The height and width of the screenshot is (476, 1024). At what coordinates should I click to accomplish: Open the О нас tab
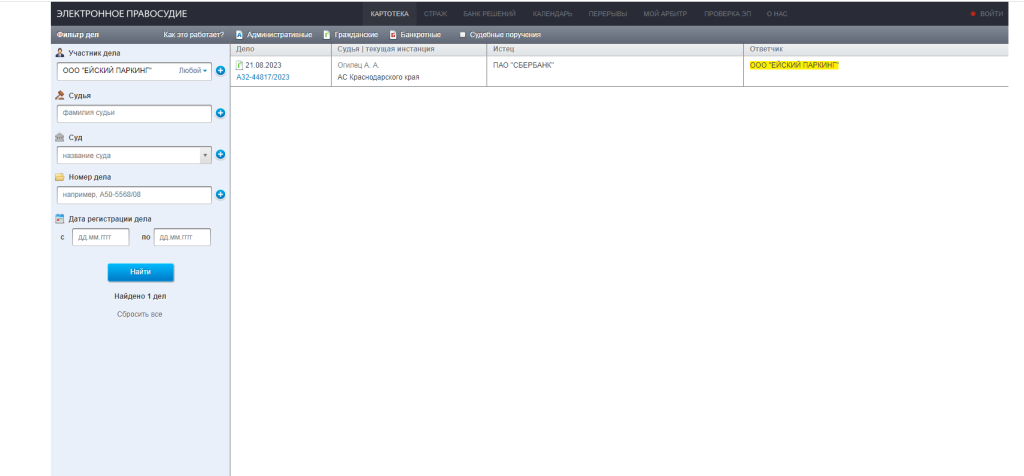(776, 14)
